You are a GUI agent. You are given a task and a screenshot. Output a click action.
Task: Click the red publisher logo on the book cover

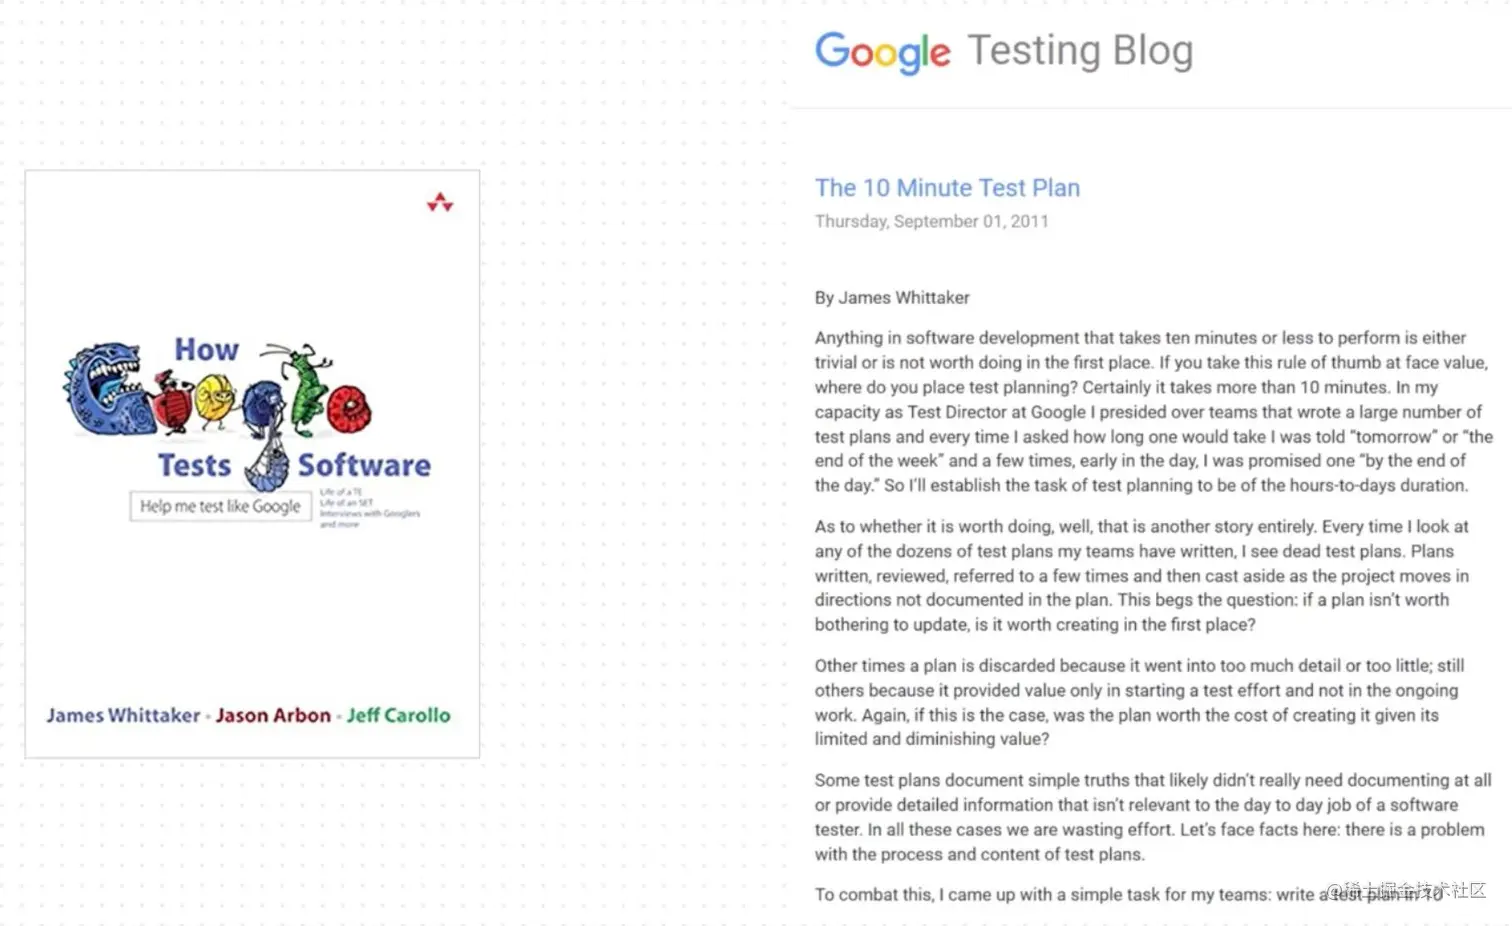coord(440,202)
